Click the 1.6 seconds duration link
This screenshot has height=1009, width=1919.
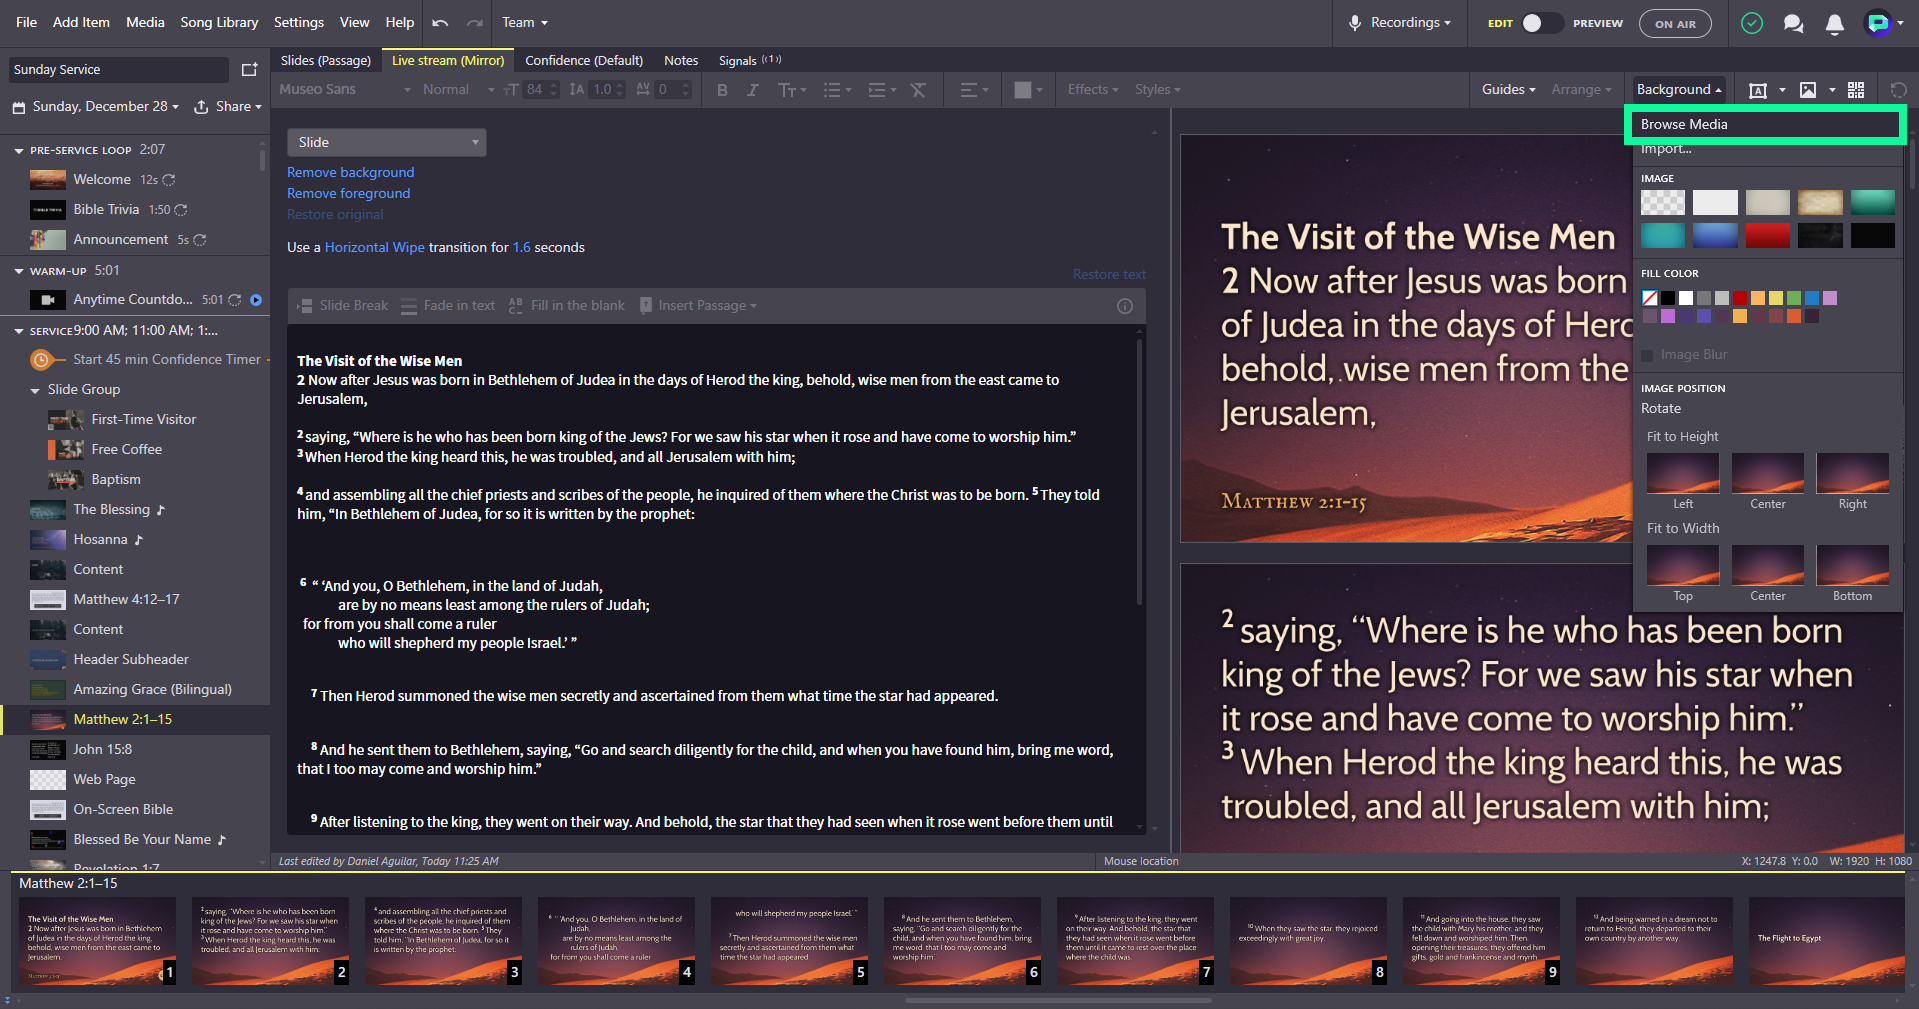(x=522, y=247)
